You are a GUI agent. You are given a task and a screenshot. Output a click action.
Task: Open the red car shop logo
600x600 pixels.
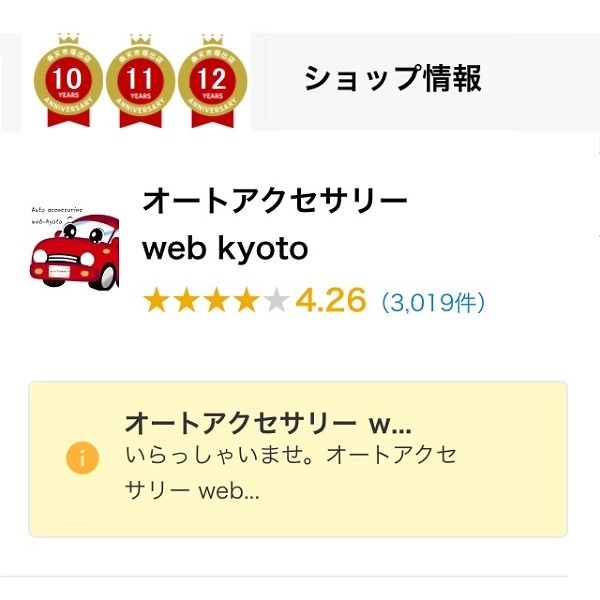tap(73, 254)
